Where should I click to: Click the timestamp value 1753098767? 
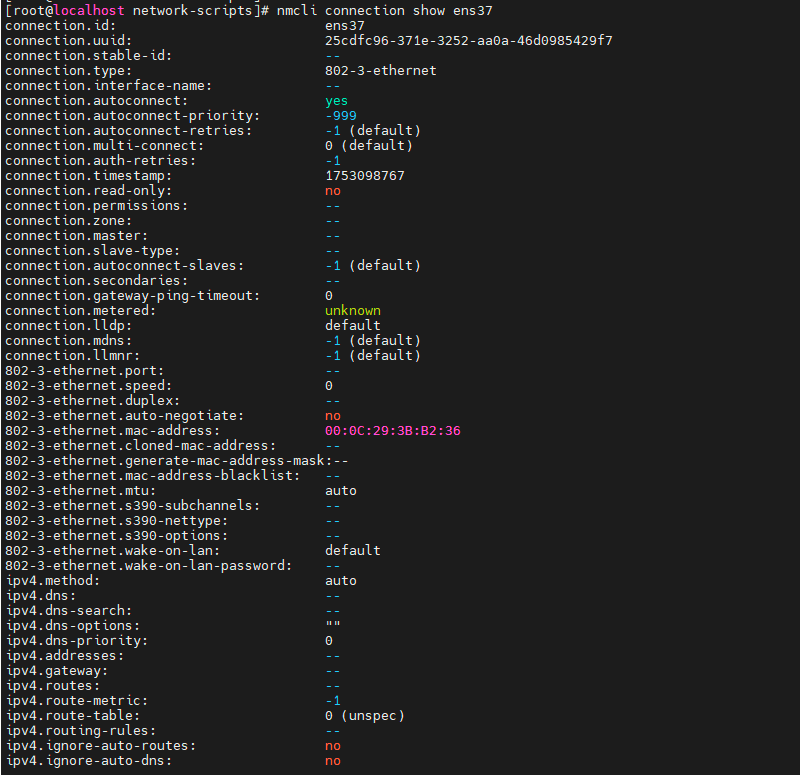click(365, 176)
